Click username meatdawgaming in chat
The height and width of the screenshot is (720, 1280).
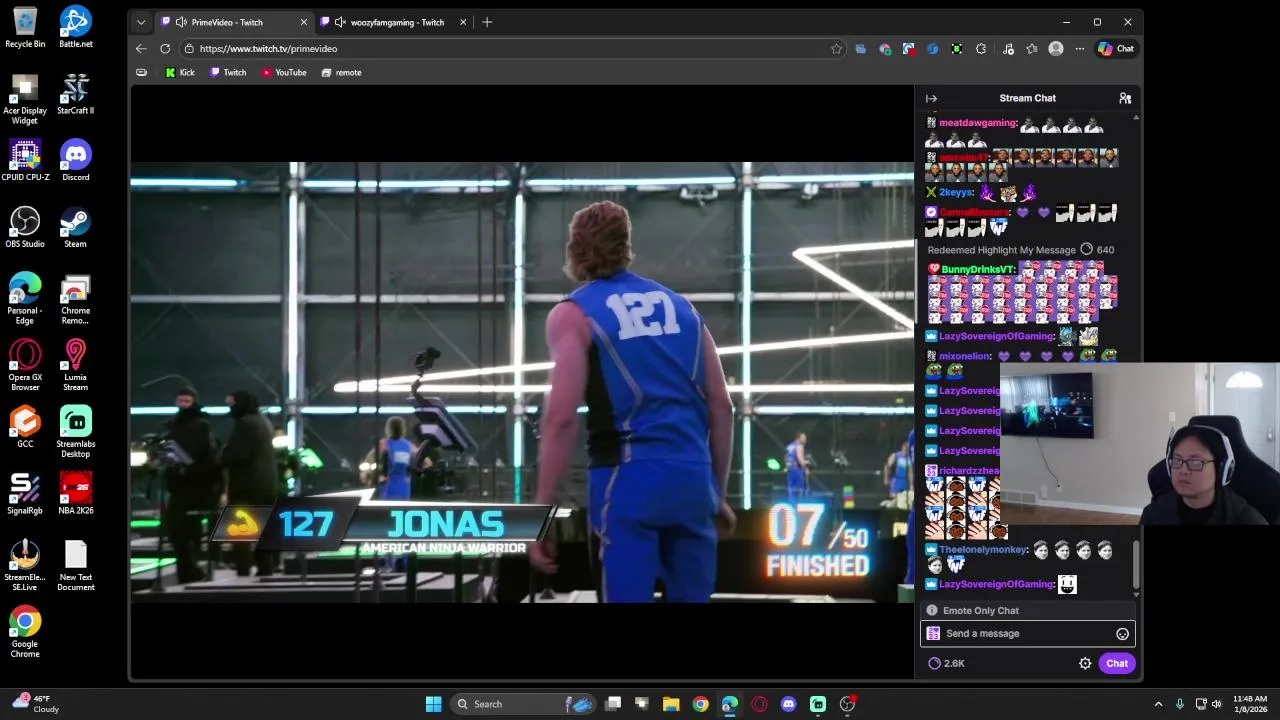(977, 123)
